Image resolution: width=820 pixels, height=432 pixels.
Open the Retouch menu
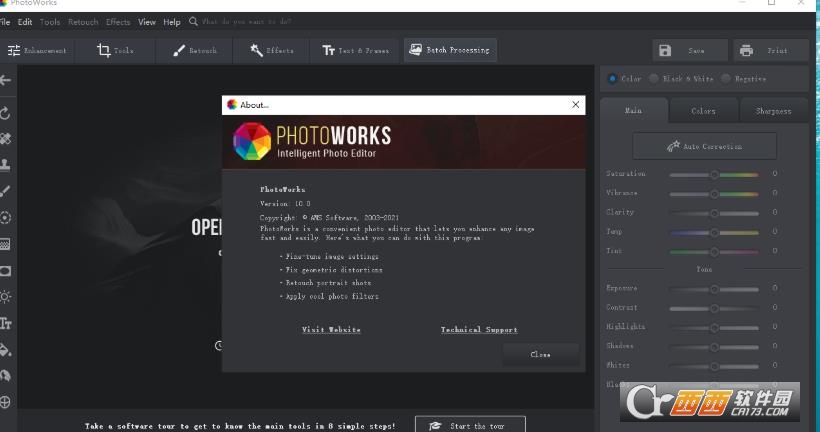[83, 22]
